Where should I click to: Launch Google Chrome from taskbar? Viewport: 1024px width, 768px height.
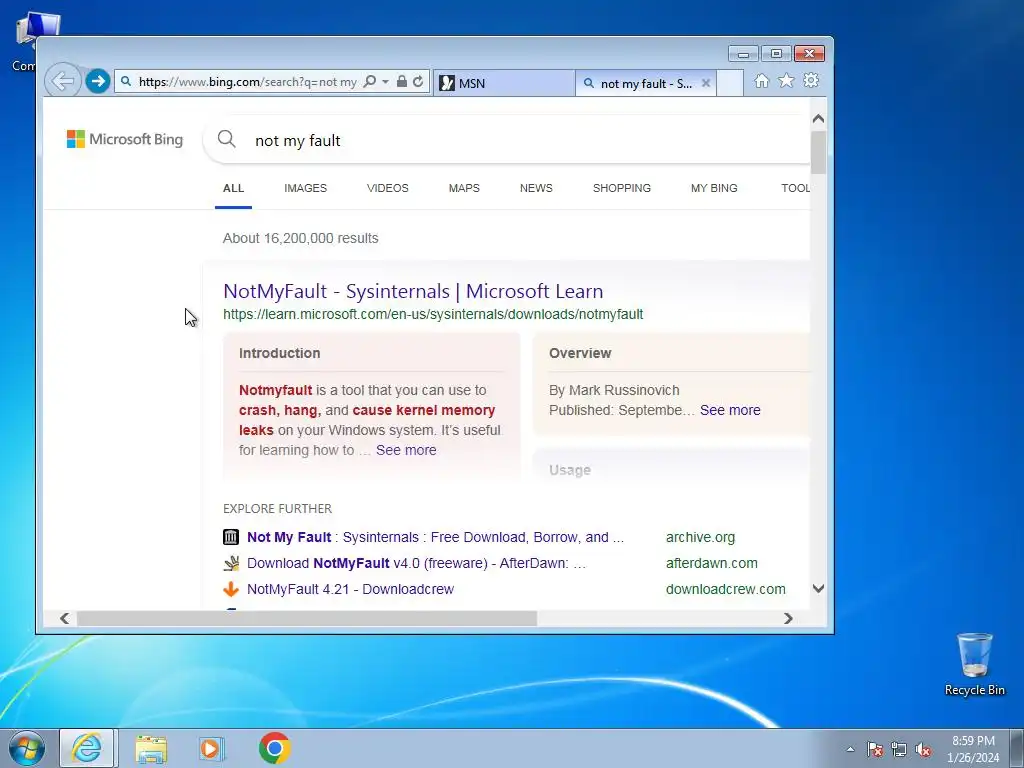coord(274,748)
